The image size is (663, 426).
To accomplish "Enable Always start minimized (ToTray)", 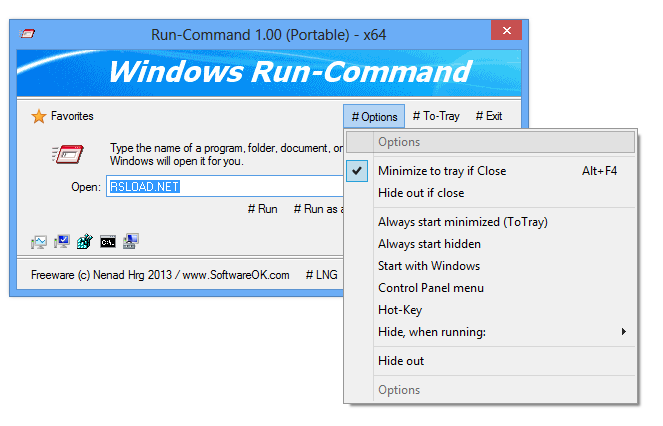I will point(490,222).
